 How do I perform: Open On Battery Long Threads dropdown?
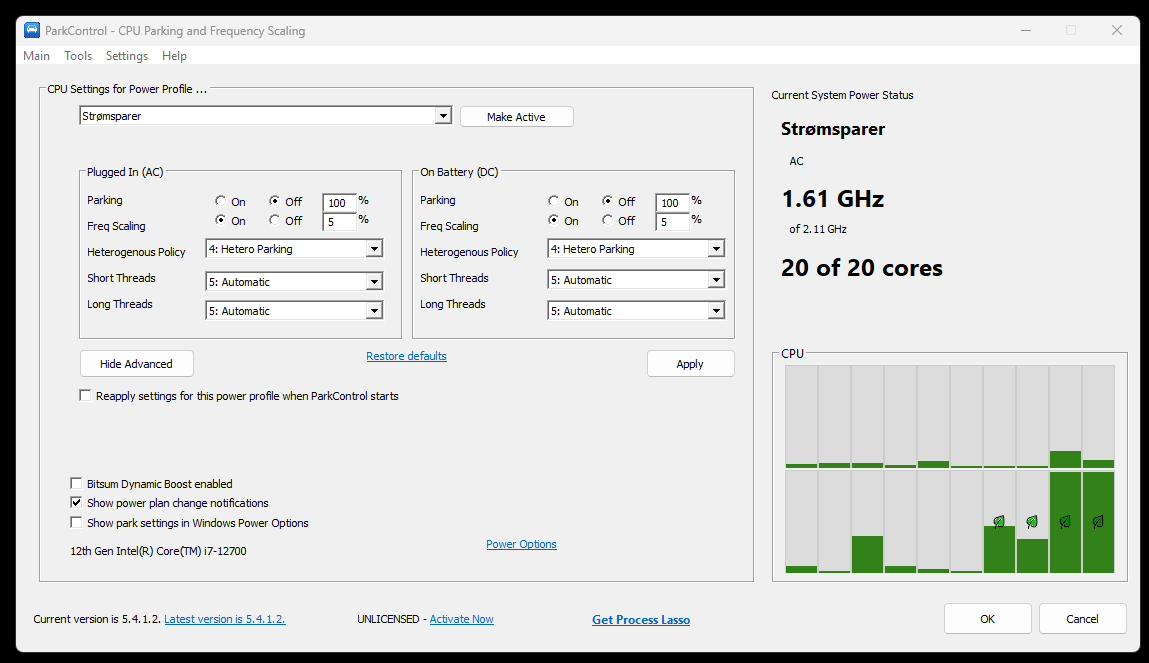[716, 311]
